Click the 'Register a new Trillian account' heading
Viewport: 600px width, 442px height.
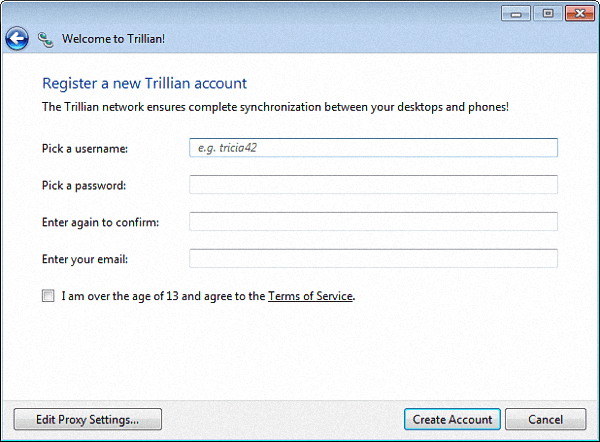click(143, 83)
